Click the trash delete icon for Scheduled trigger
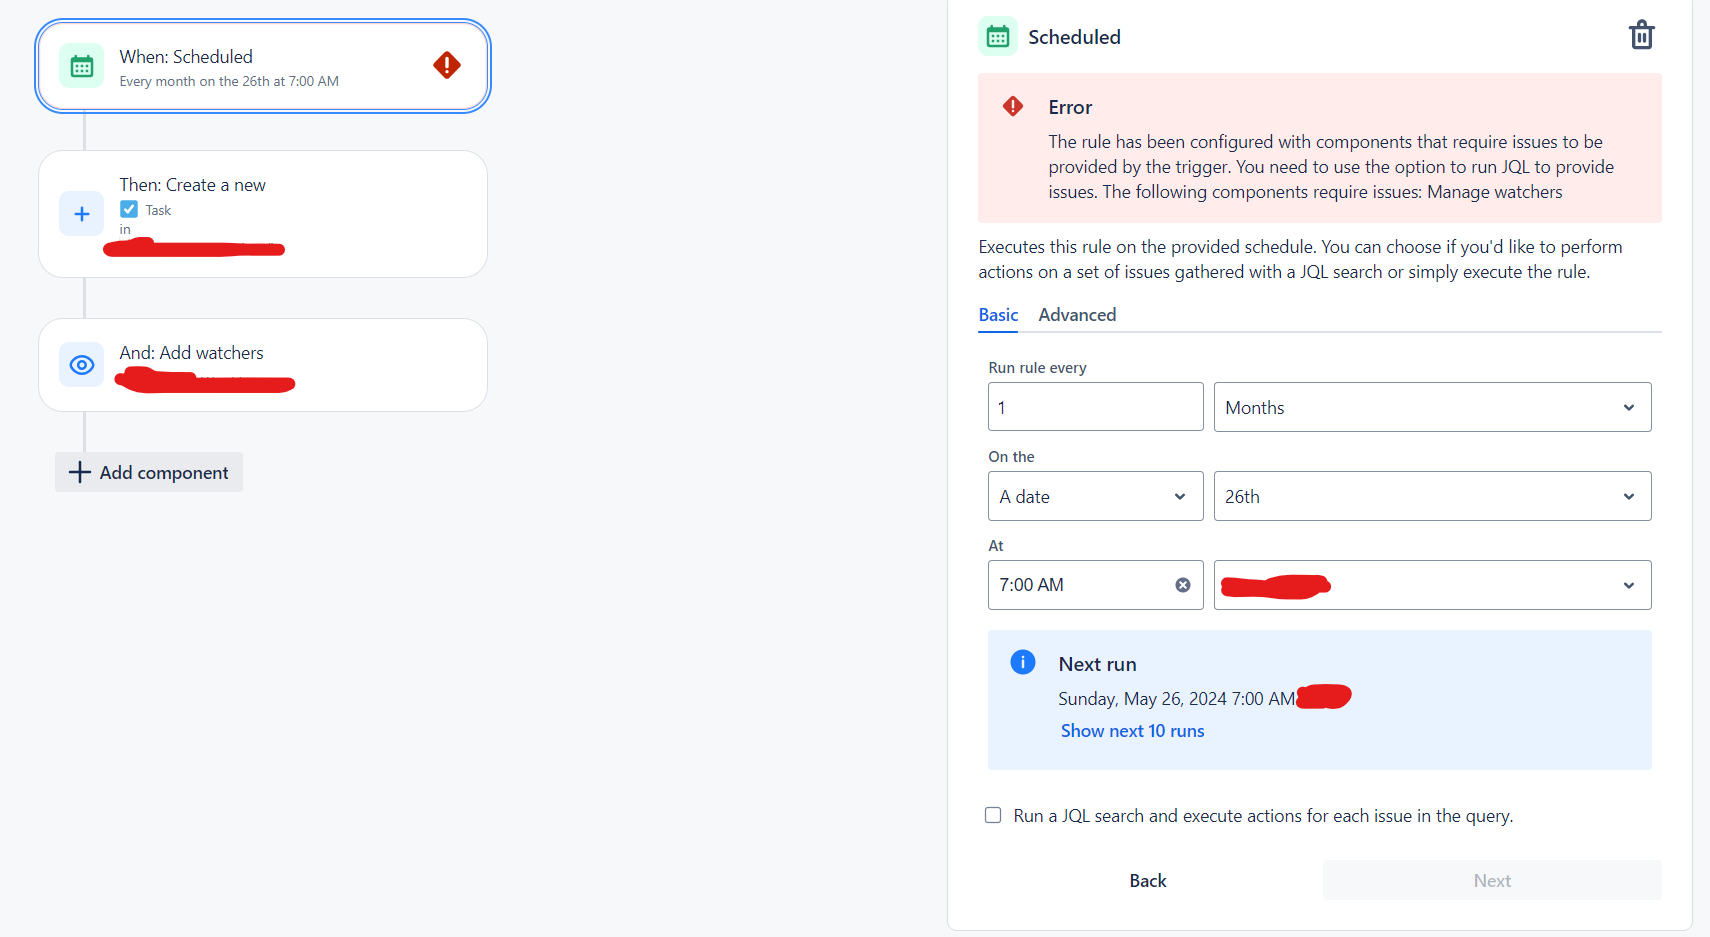 pyautogui.click(x=1641, y=35)
